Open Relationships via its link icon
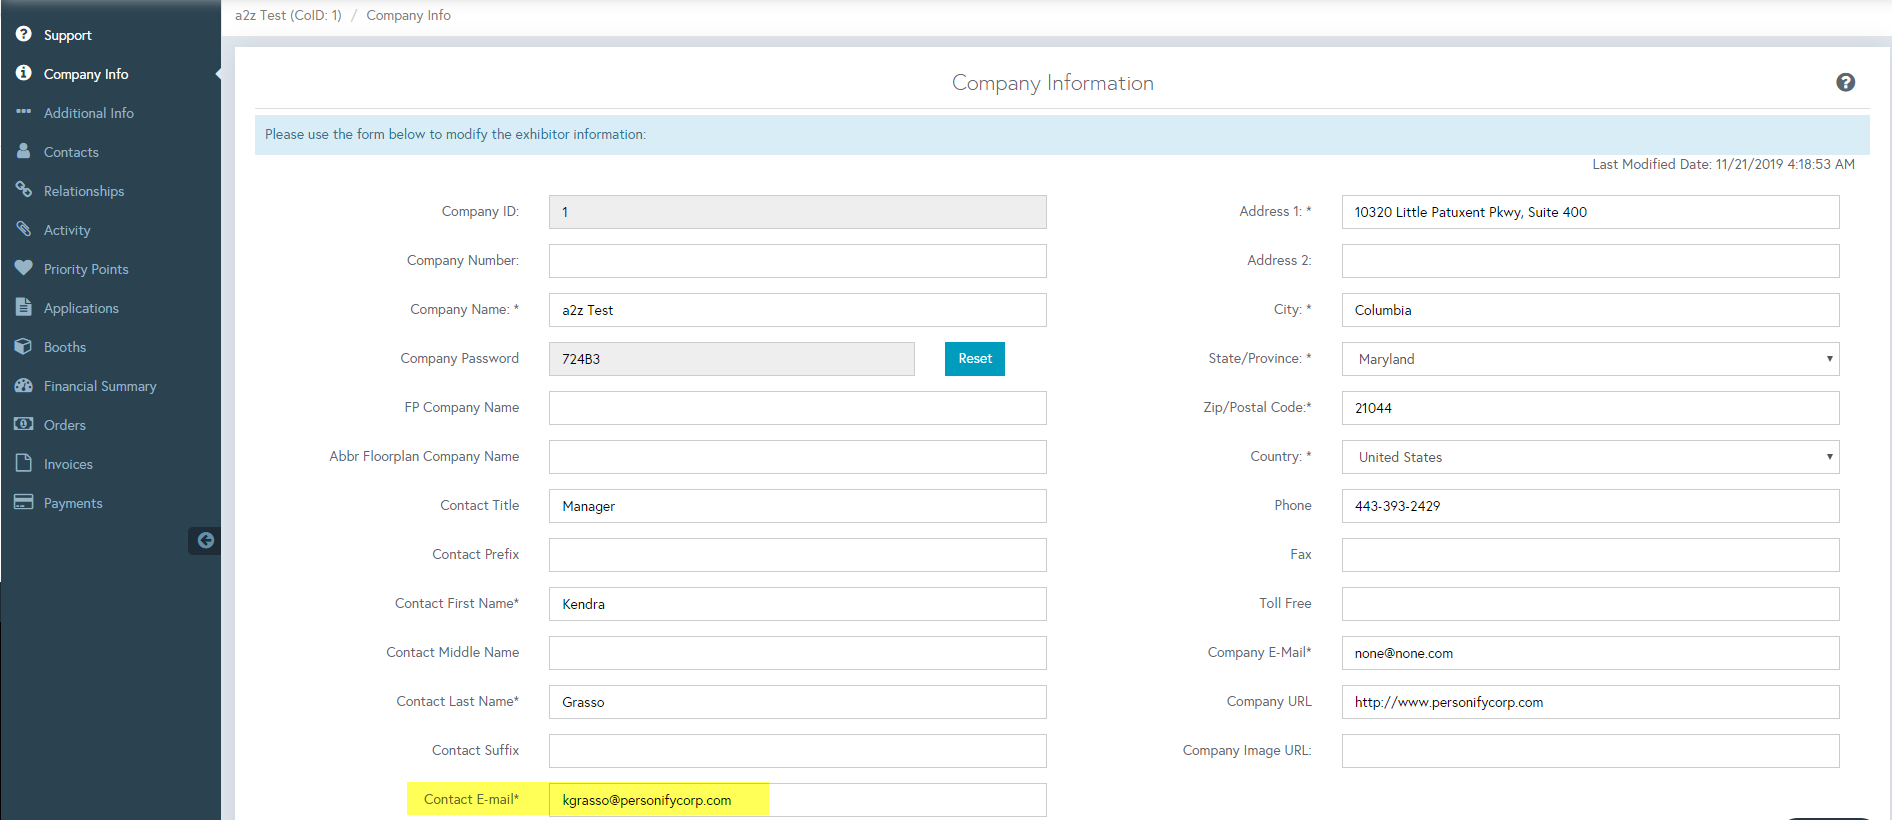The image size is (1892, 820). 24,190
